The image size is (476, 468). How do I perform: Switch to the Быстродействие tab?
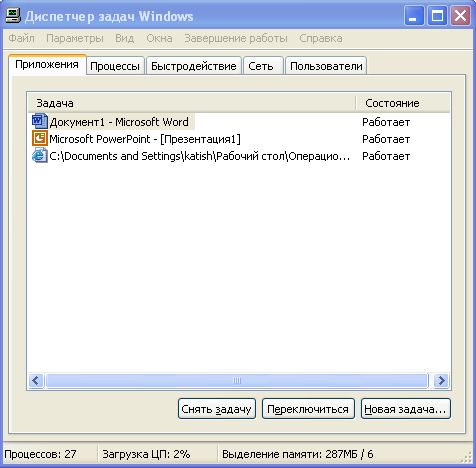click(x=194, y=66)
